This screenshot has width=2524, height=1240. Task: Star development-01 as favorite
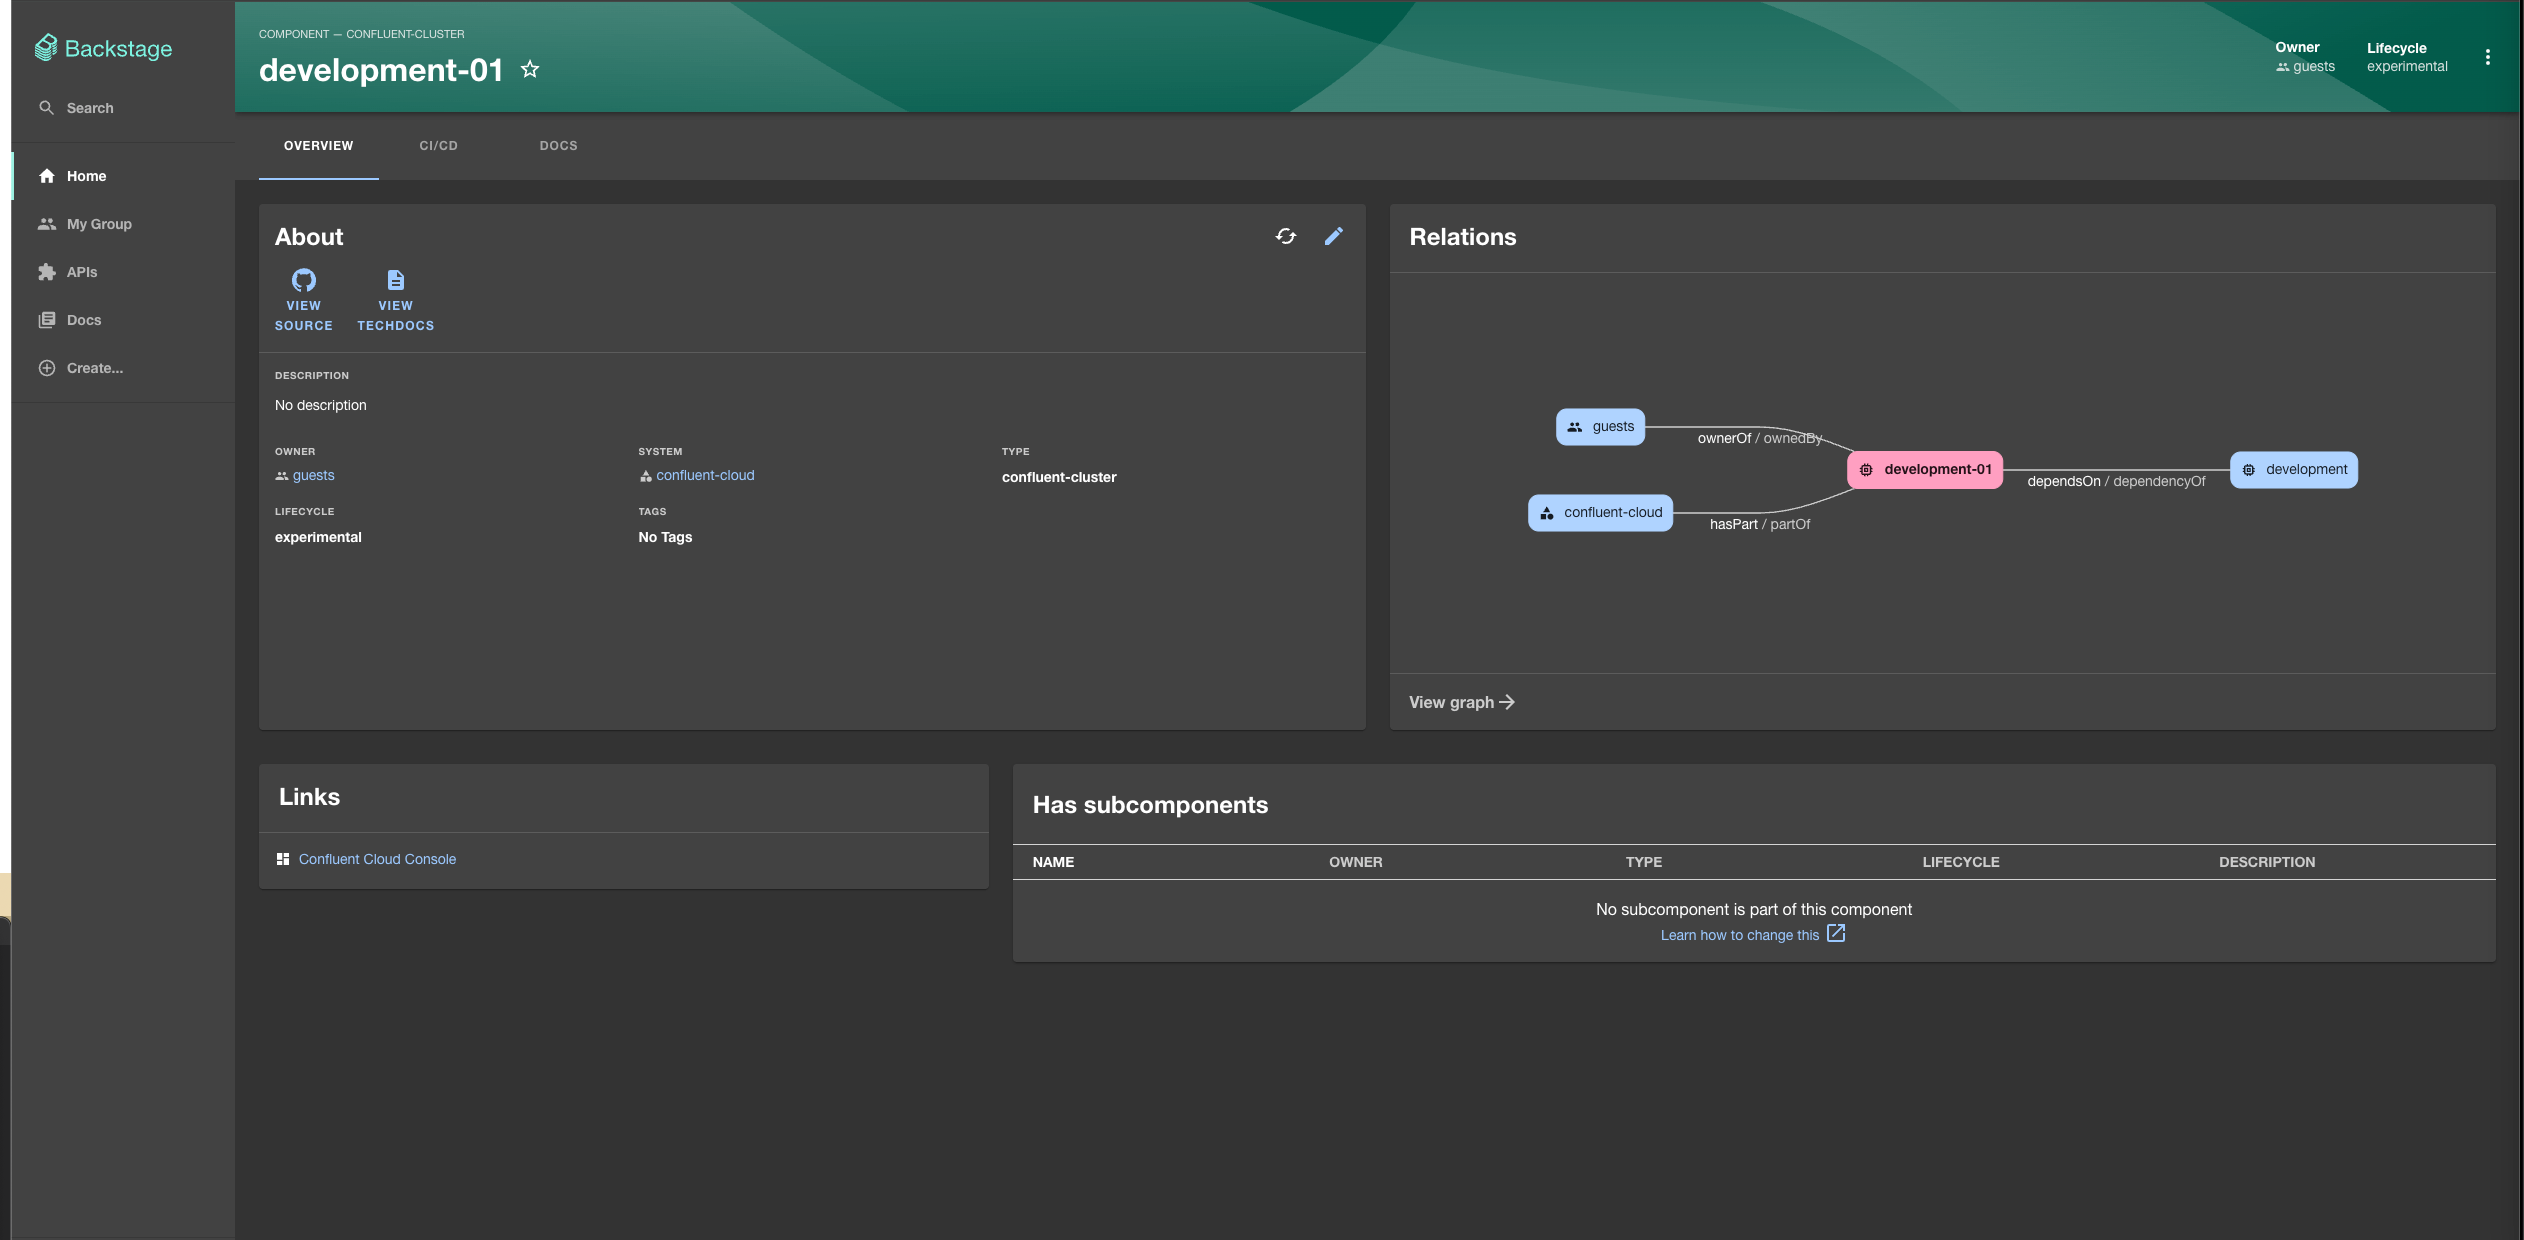point(530,69)
